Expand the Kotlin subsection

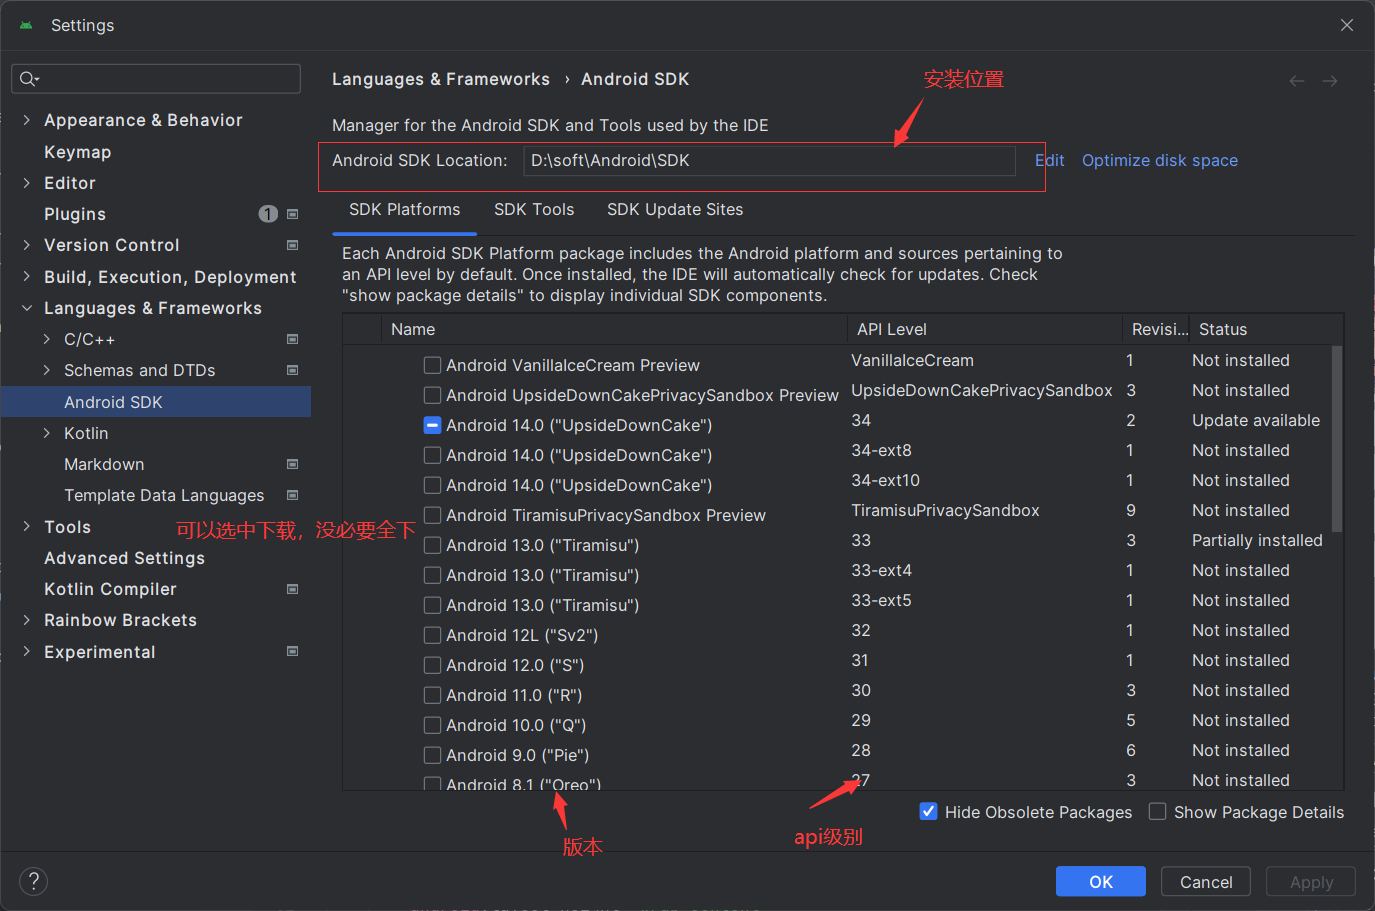tap(47, 433)
